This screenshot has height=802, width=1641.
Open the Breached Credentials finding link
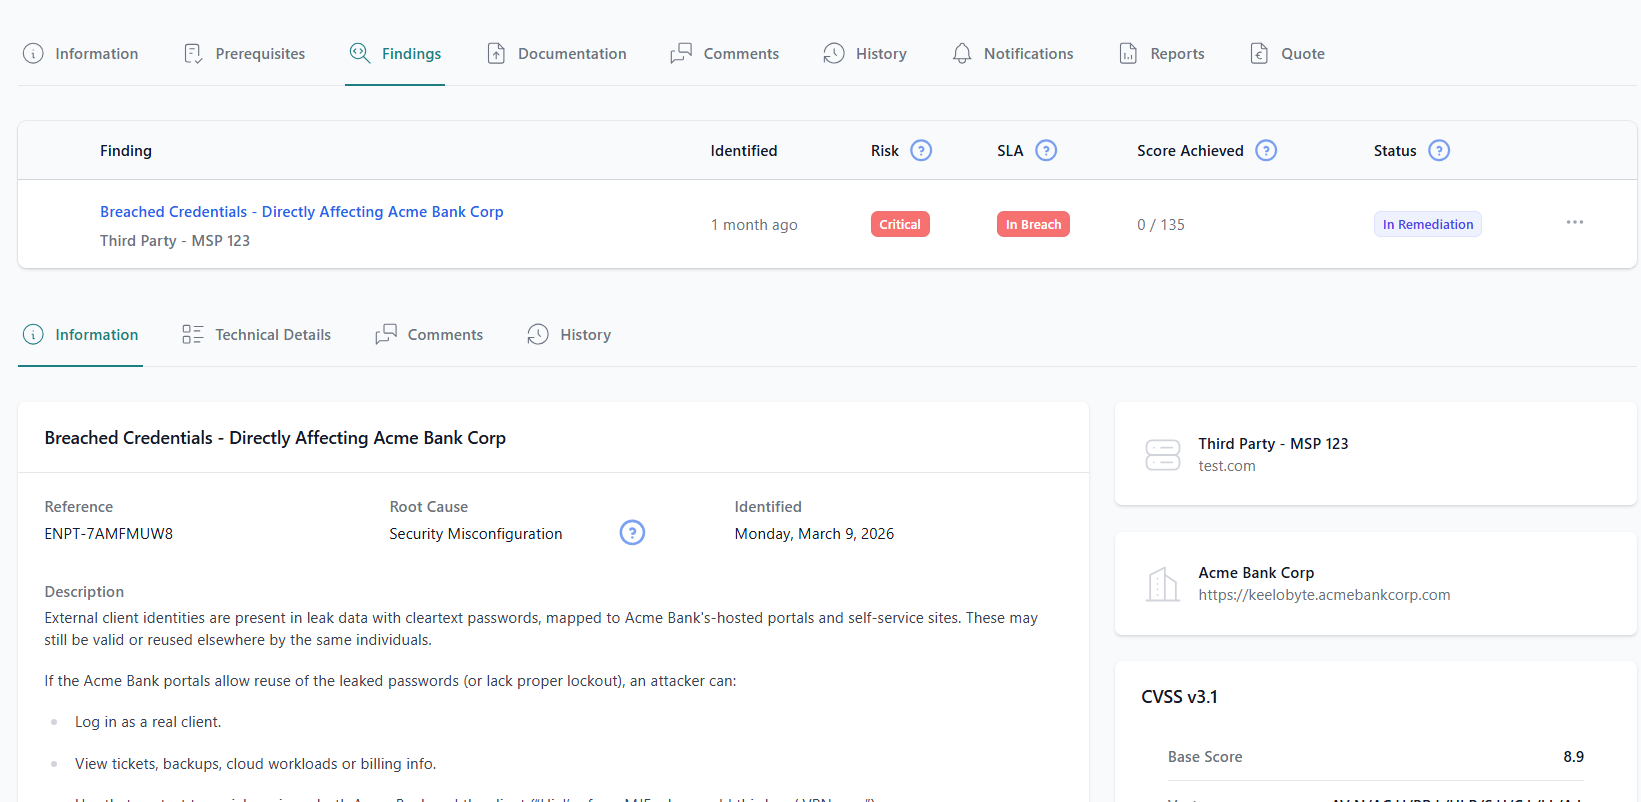(302, 212)
